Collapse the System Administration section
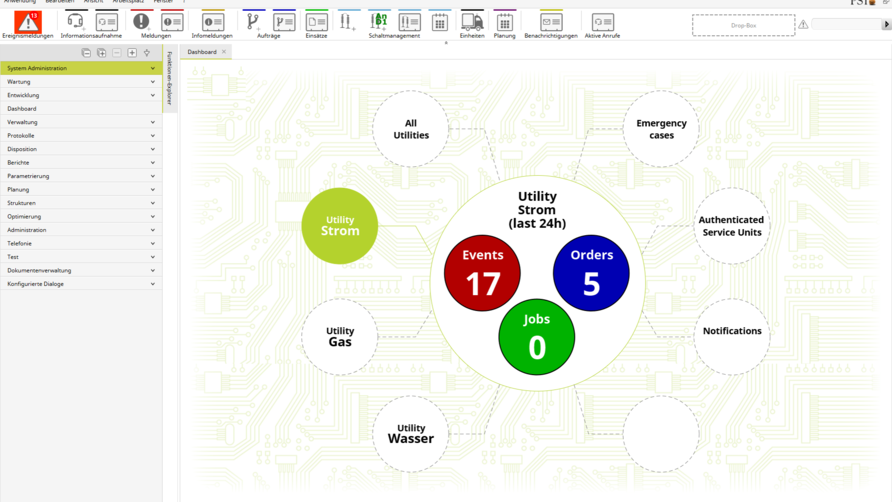This screenshot has width=892, height=502. point(152,68)
